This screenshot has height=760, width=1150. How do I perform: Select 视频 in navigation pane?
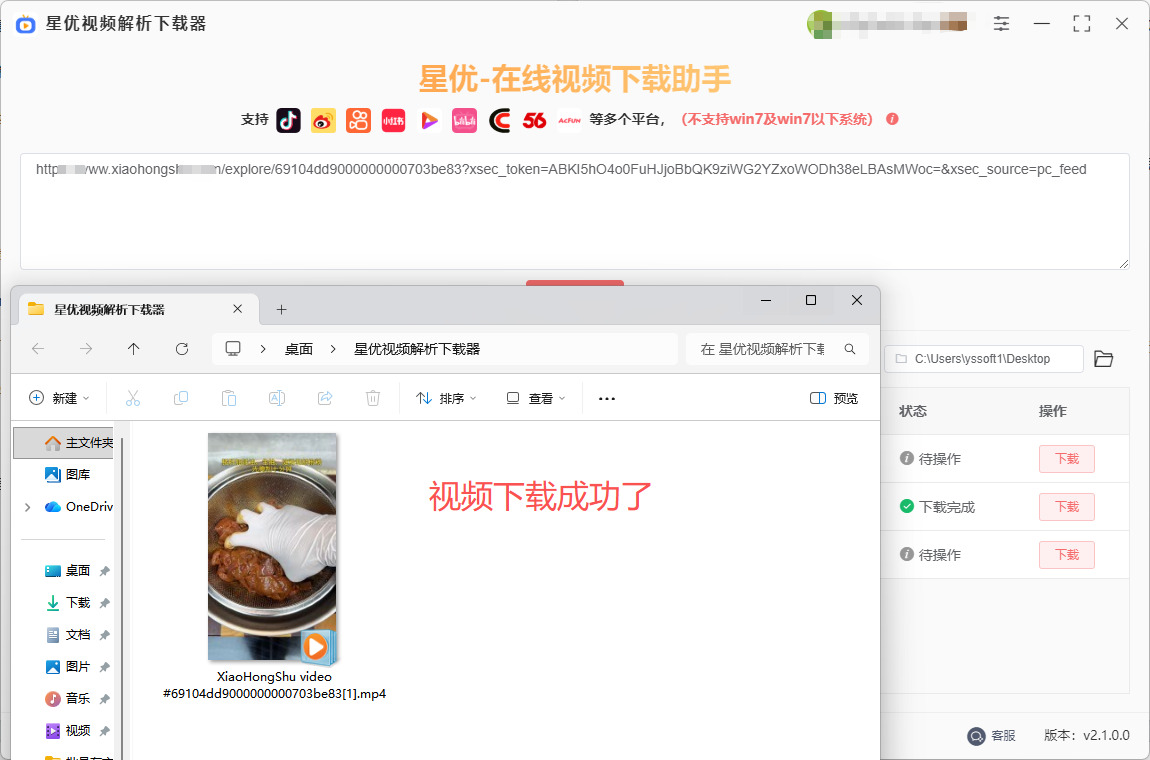tap(67, 731)
